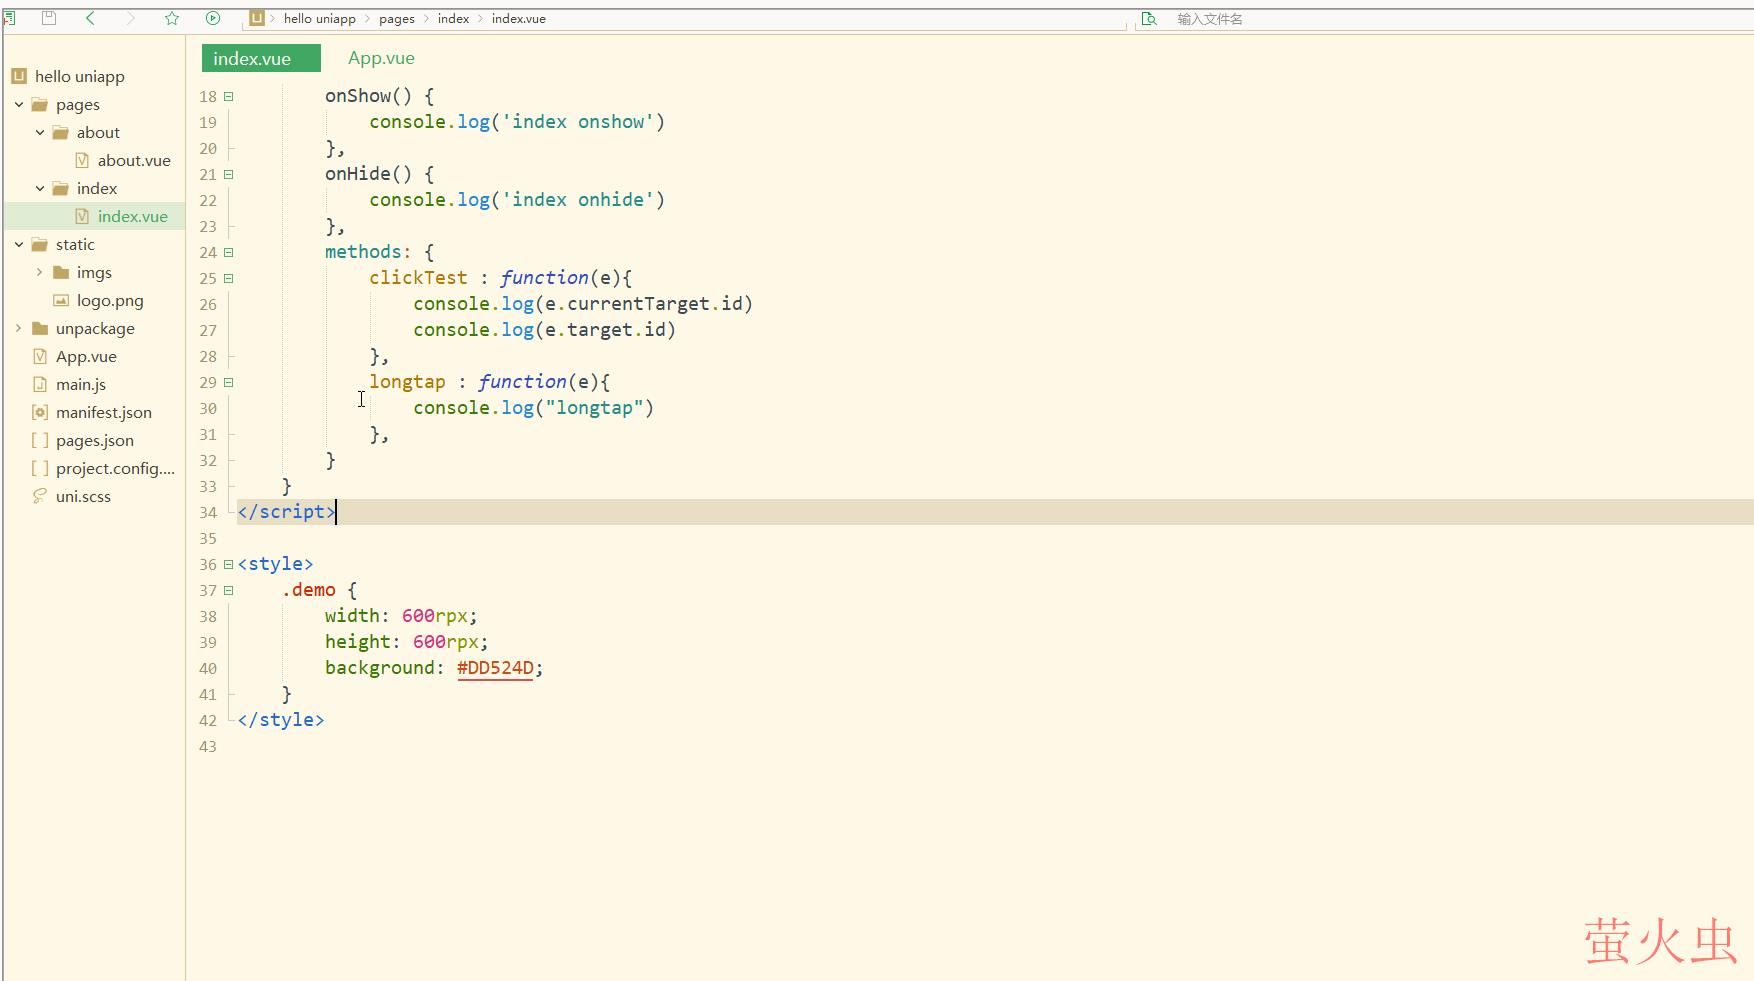Click index folder in the breadcrumb
This screenshot has height=981, width=1754.
(x=453, y=18)
